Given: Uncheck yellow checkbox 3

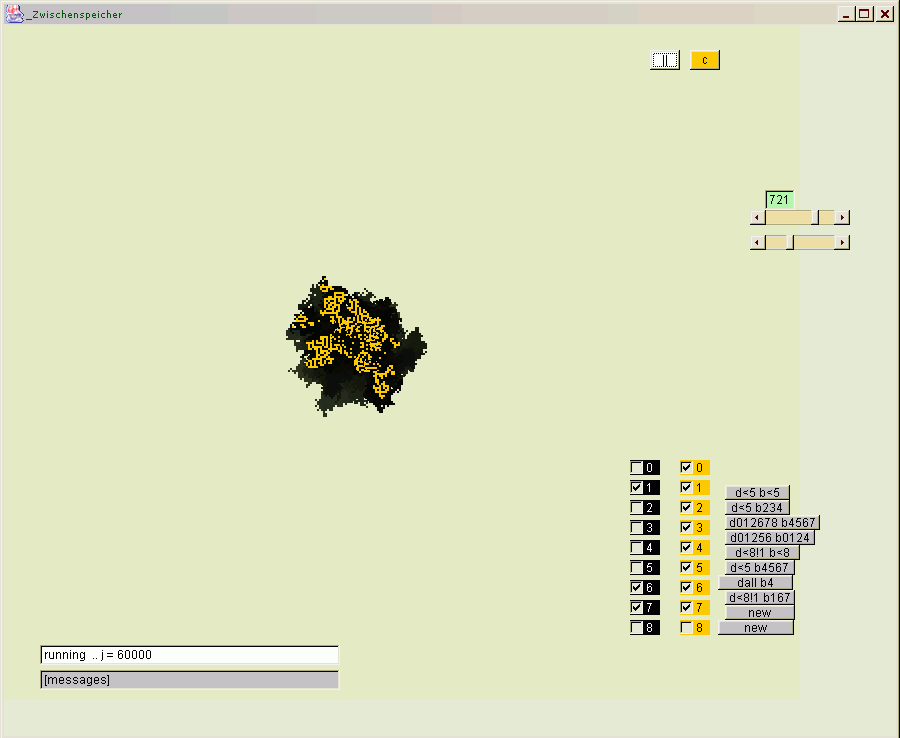Looking at the screenshot, I should click(686, 527).
